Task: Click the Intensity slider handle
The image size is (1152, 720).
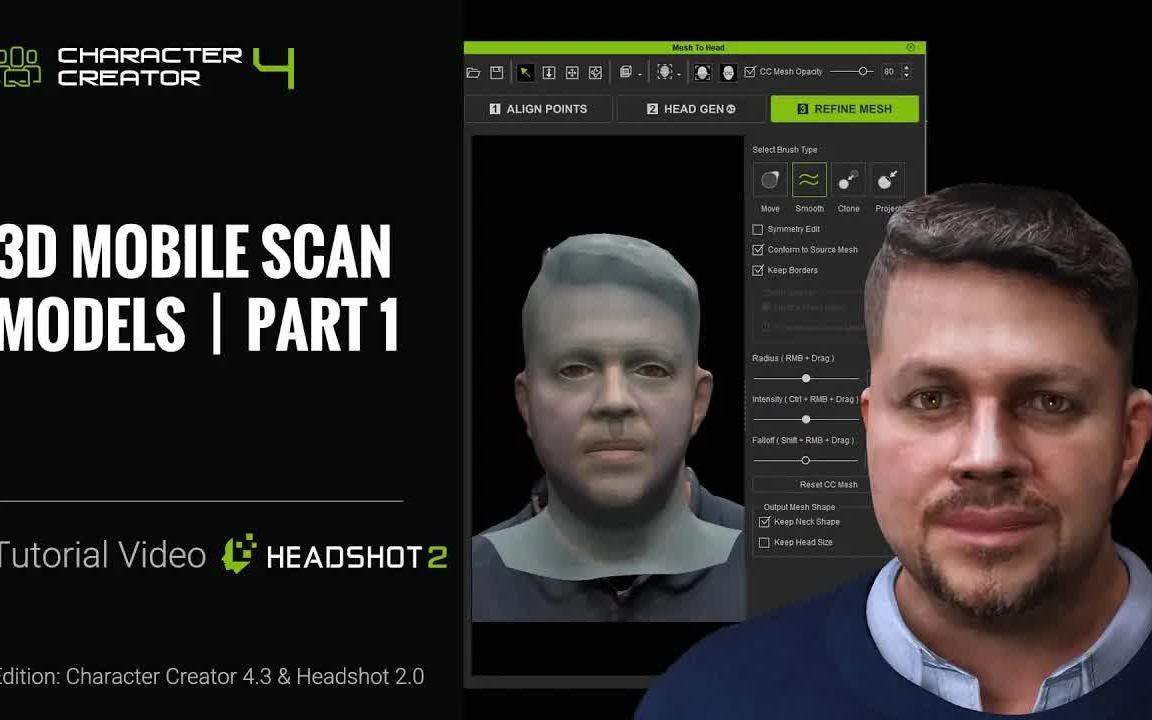Action: [x=806, y=420]
